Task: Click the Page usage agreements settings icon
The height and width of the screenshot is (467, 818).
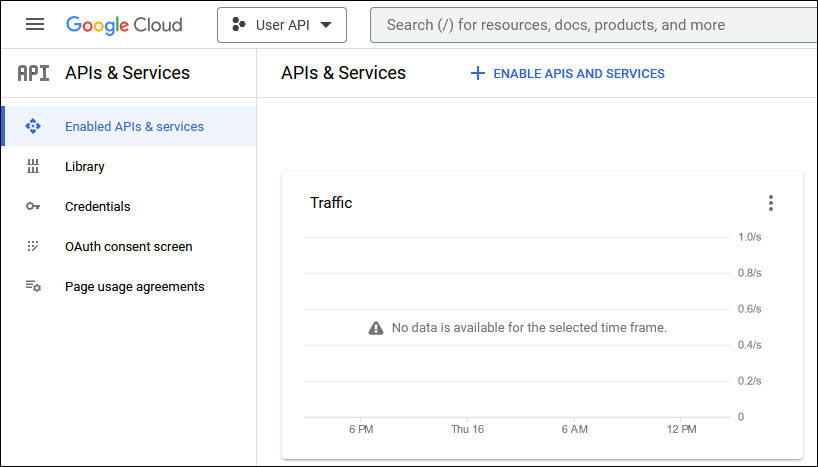Action: 33,287
